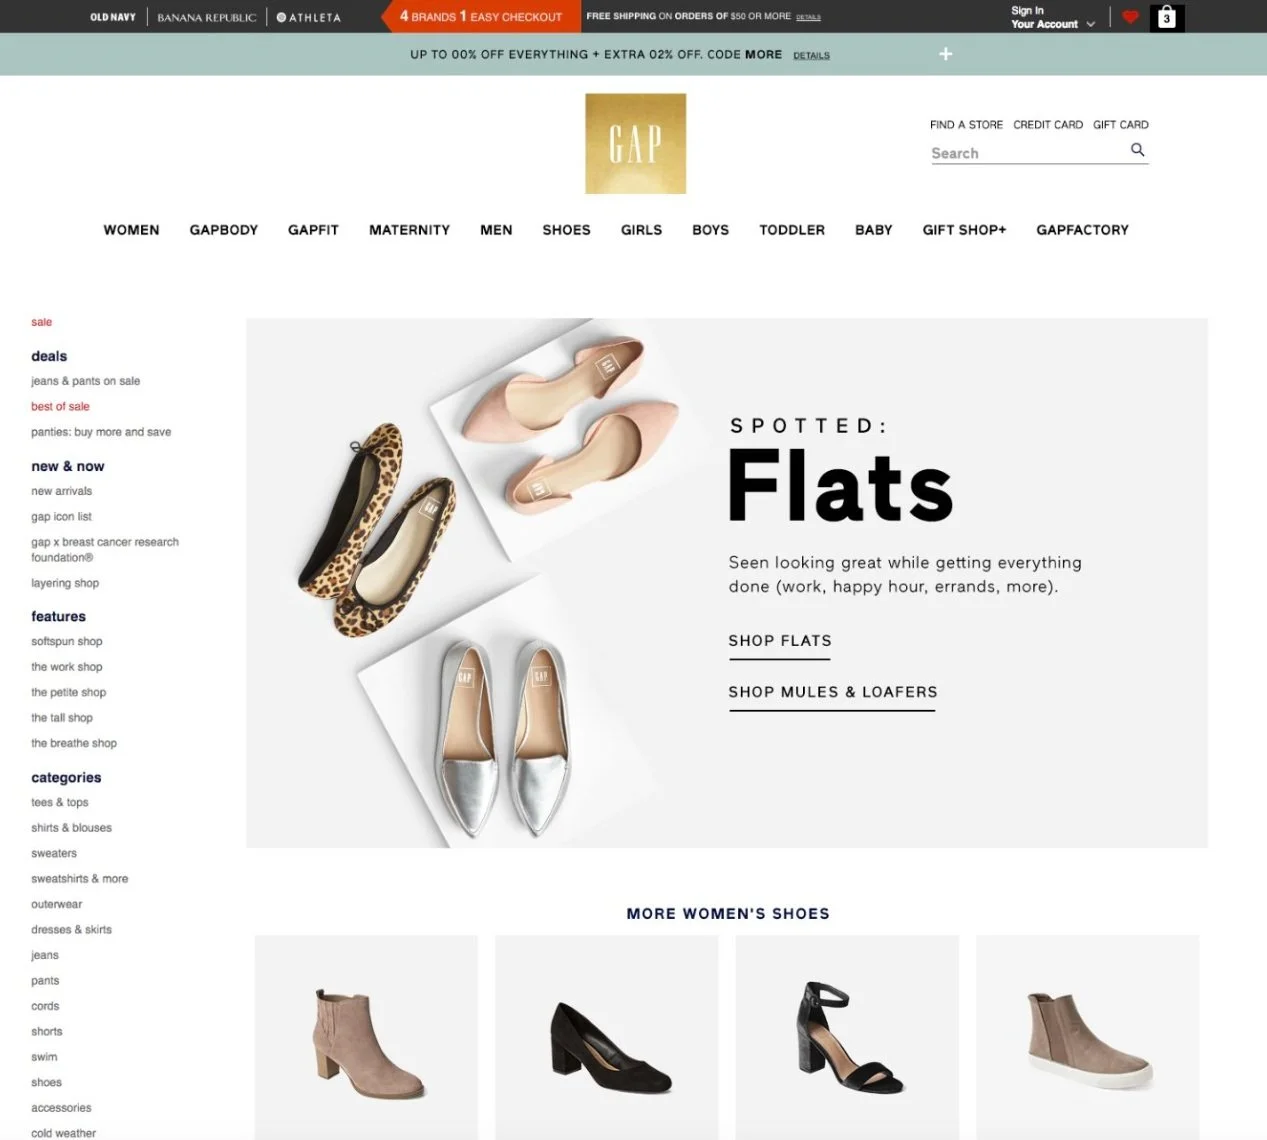Open the taupe slip-on sneaker thumbnail
Viewport: 1267px width, 1140px height.
point(1087,1037)
